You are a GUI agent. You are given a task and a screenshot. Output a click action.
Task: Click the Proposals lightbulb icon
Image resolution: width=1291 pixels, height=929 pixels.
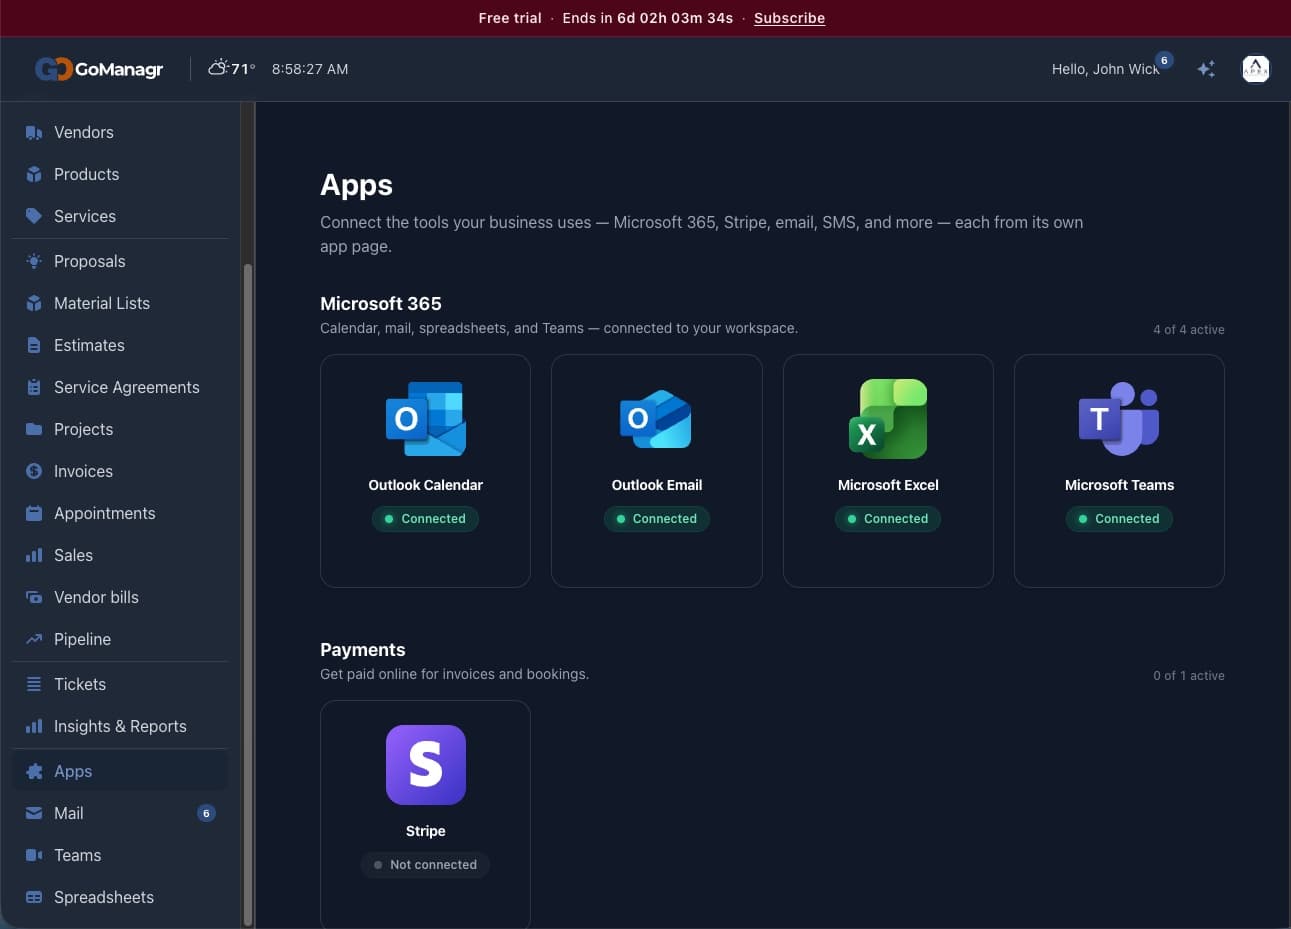pos(34,261)
